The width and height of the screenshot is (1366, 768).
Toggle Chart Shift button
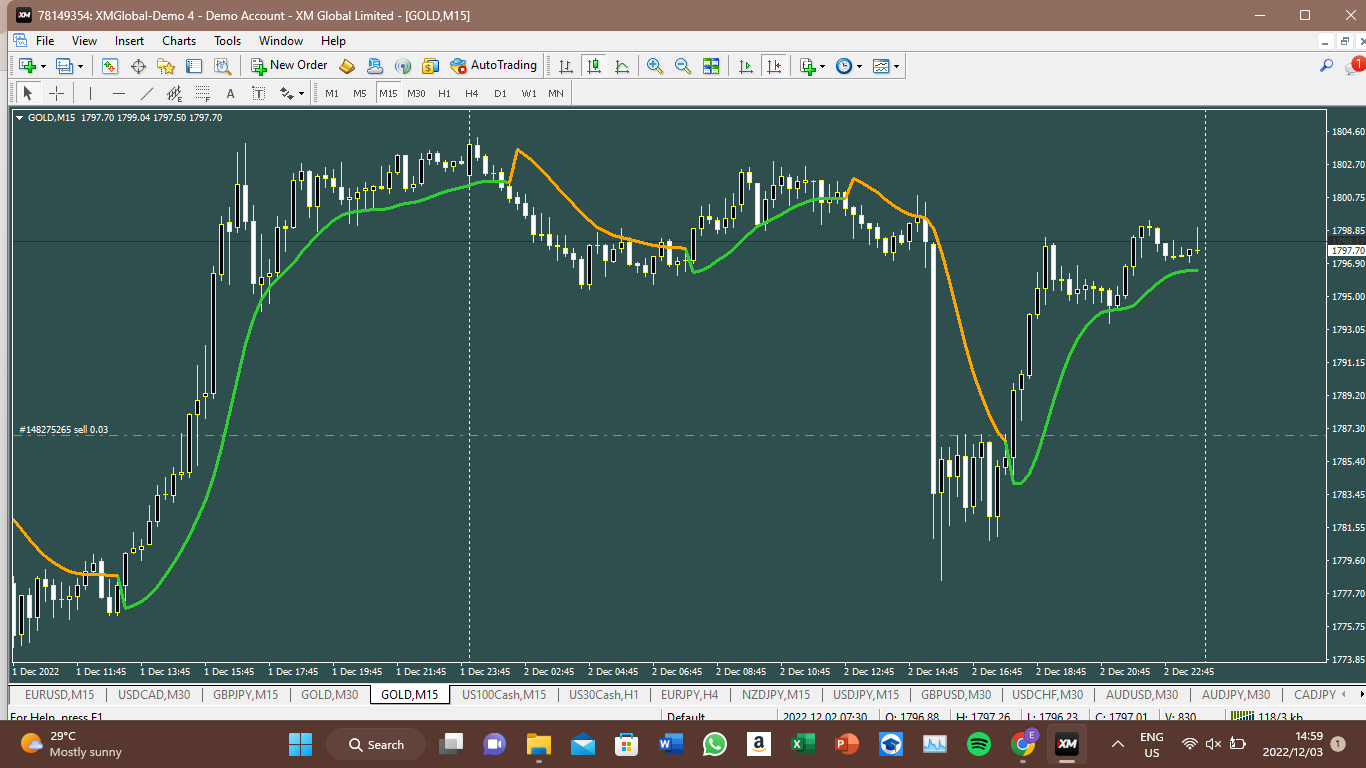pyautogui.click(x=773, y=66)
